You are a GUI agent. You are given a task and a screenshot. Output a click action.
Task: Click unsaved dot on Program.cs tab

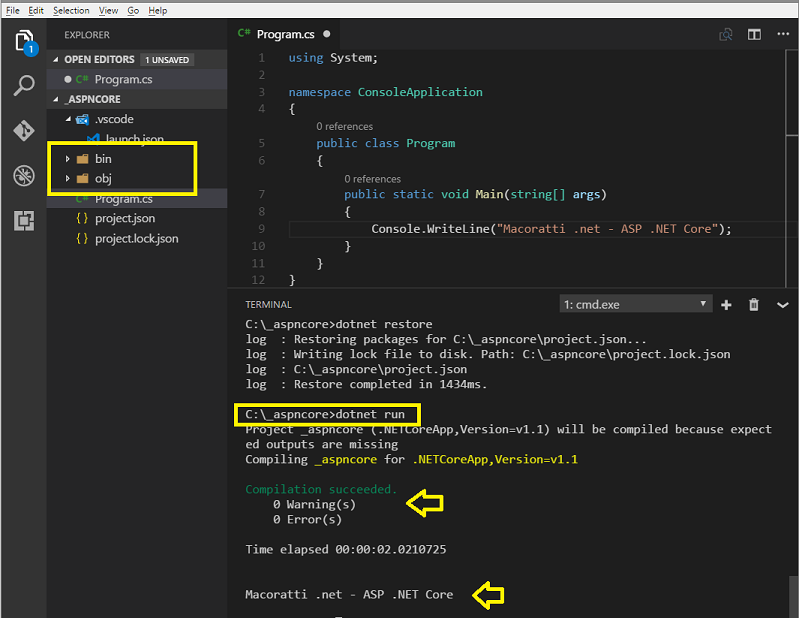(x=327, y=34)
